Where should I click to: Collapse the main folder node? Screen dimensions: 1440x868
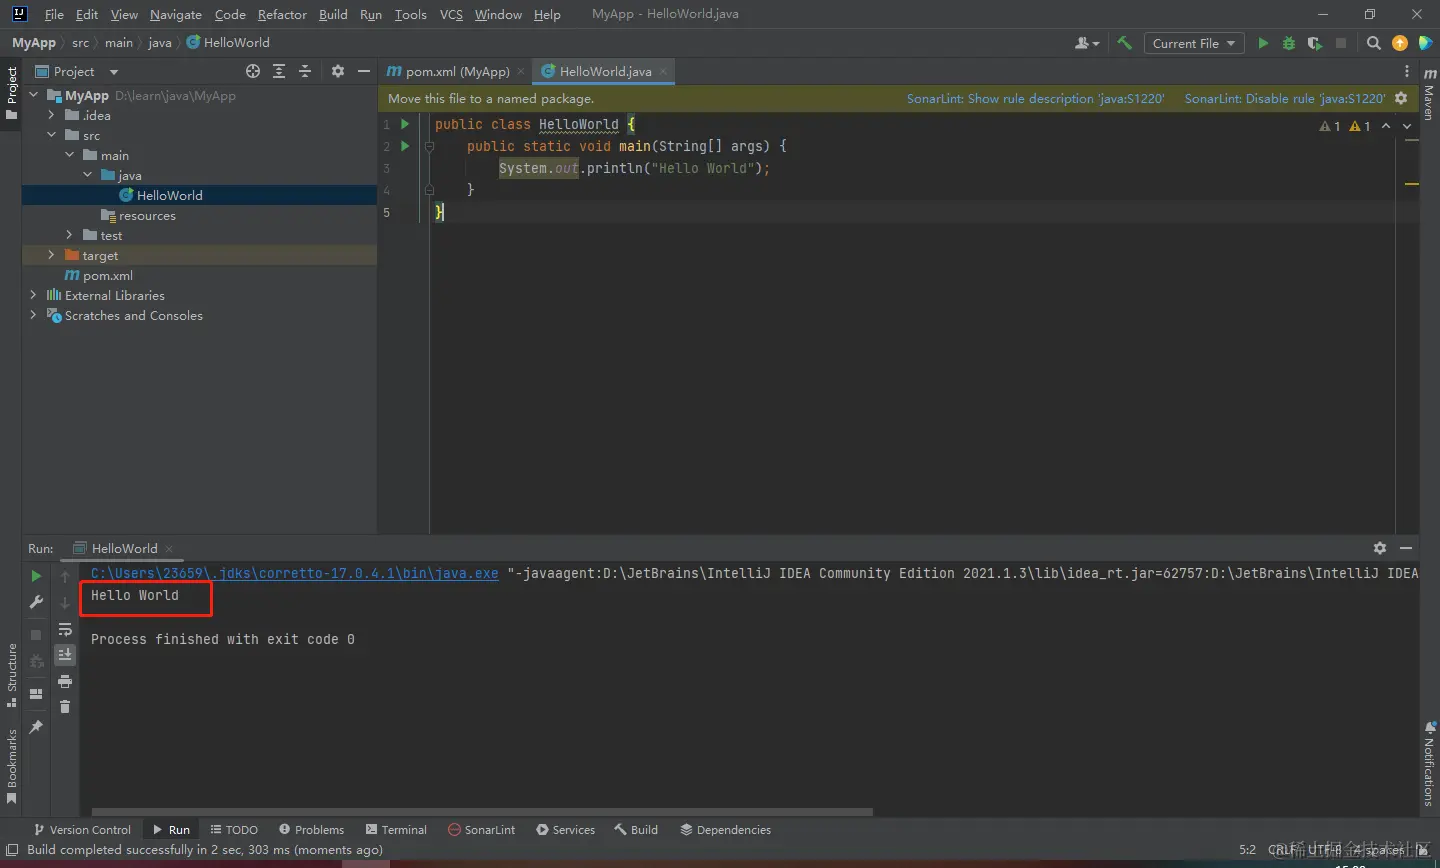point(69,155)
